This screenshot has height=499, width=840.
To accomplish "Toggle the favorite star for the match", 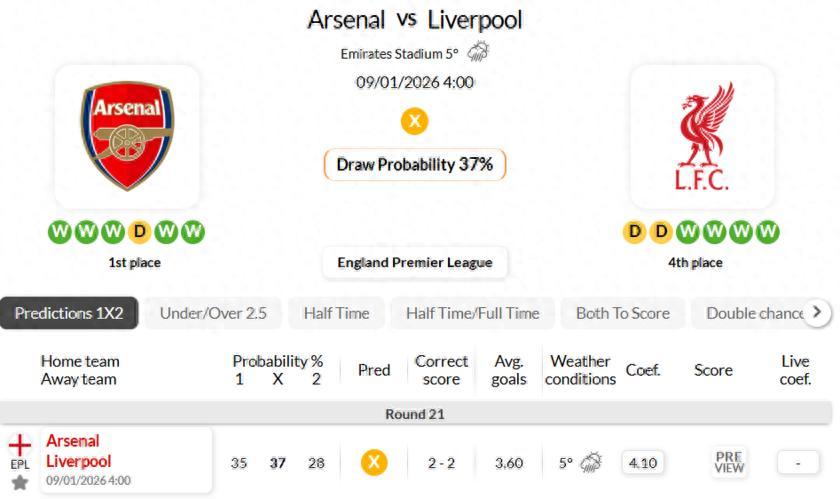I will click(20, 483).
